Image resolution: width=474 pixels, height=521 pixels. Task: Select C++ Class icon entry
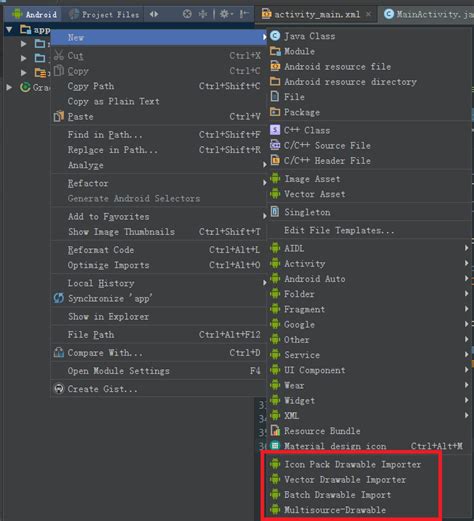click(x=275, y=130)
